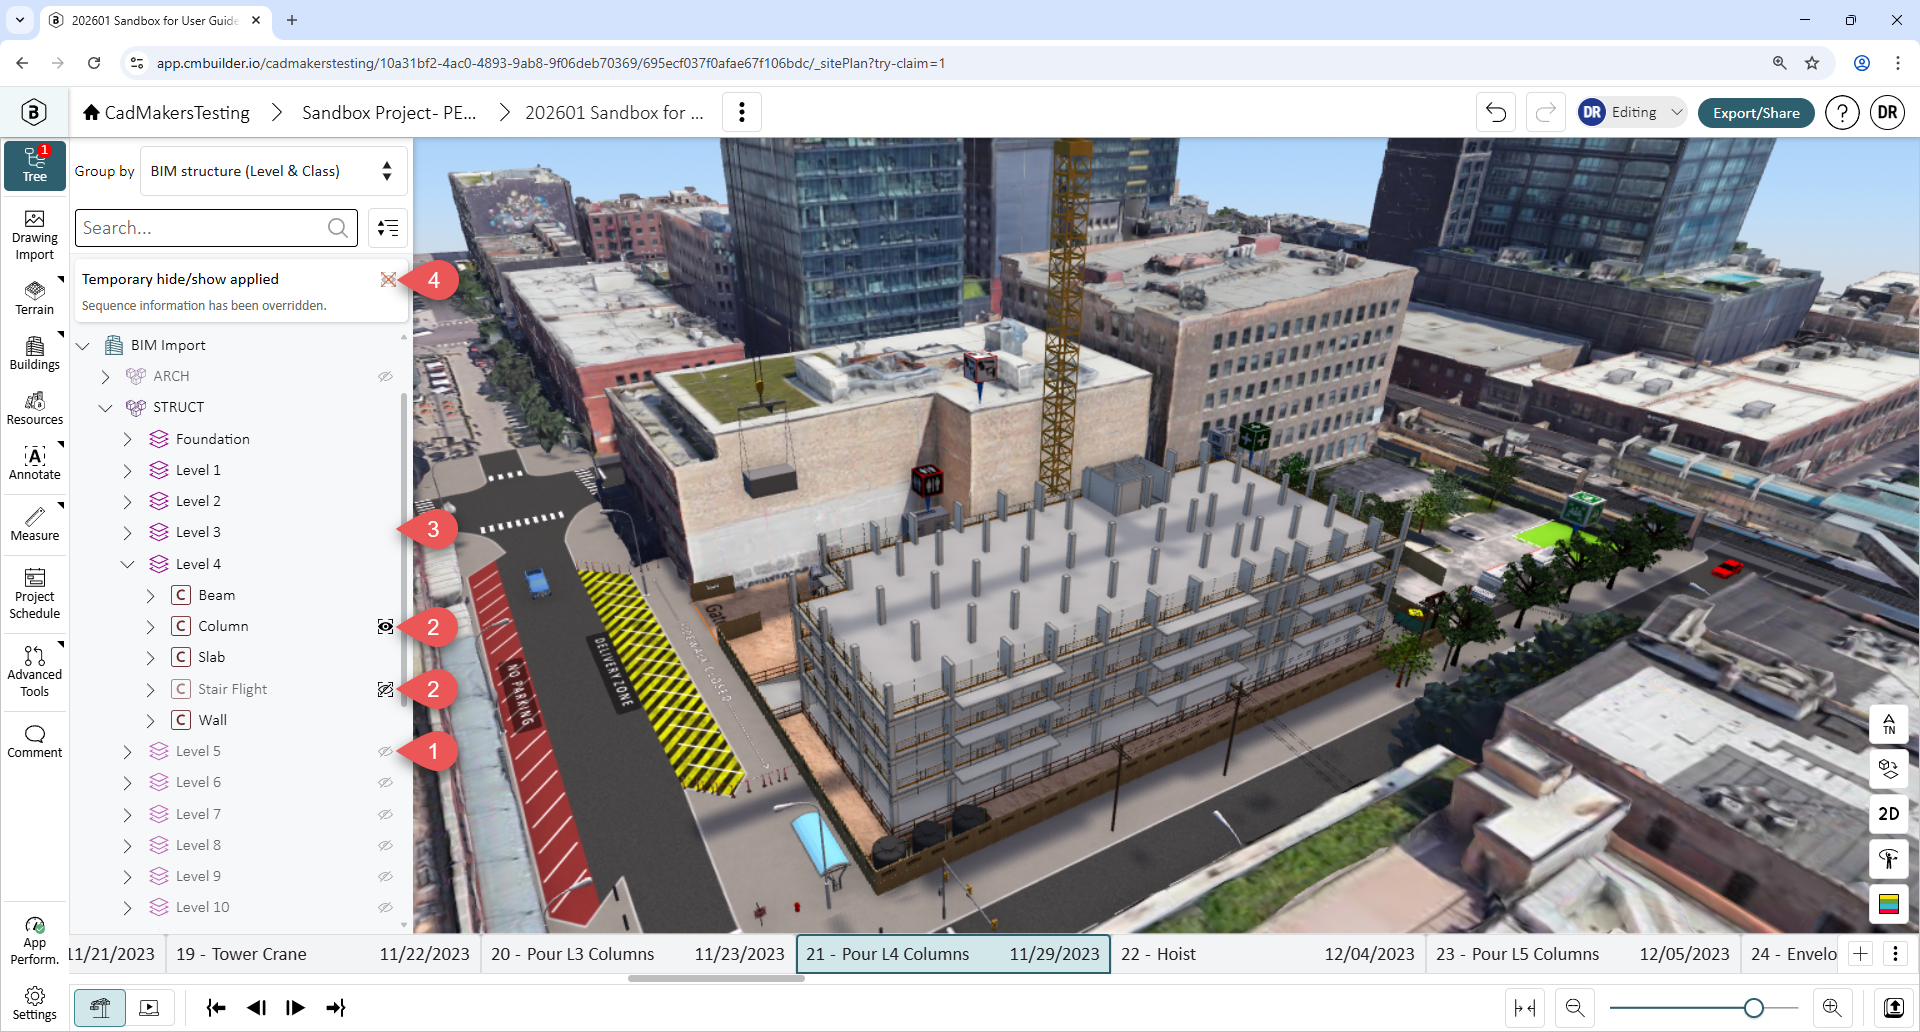Open Settings in sidebar
The image size is (1920, 1032).
click(35, 1003)
